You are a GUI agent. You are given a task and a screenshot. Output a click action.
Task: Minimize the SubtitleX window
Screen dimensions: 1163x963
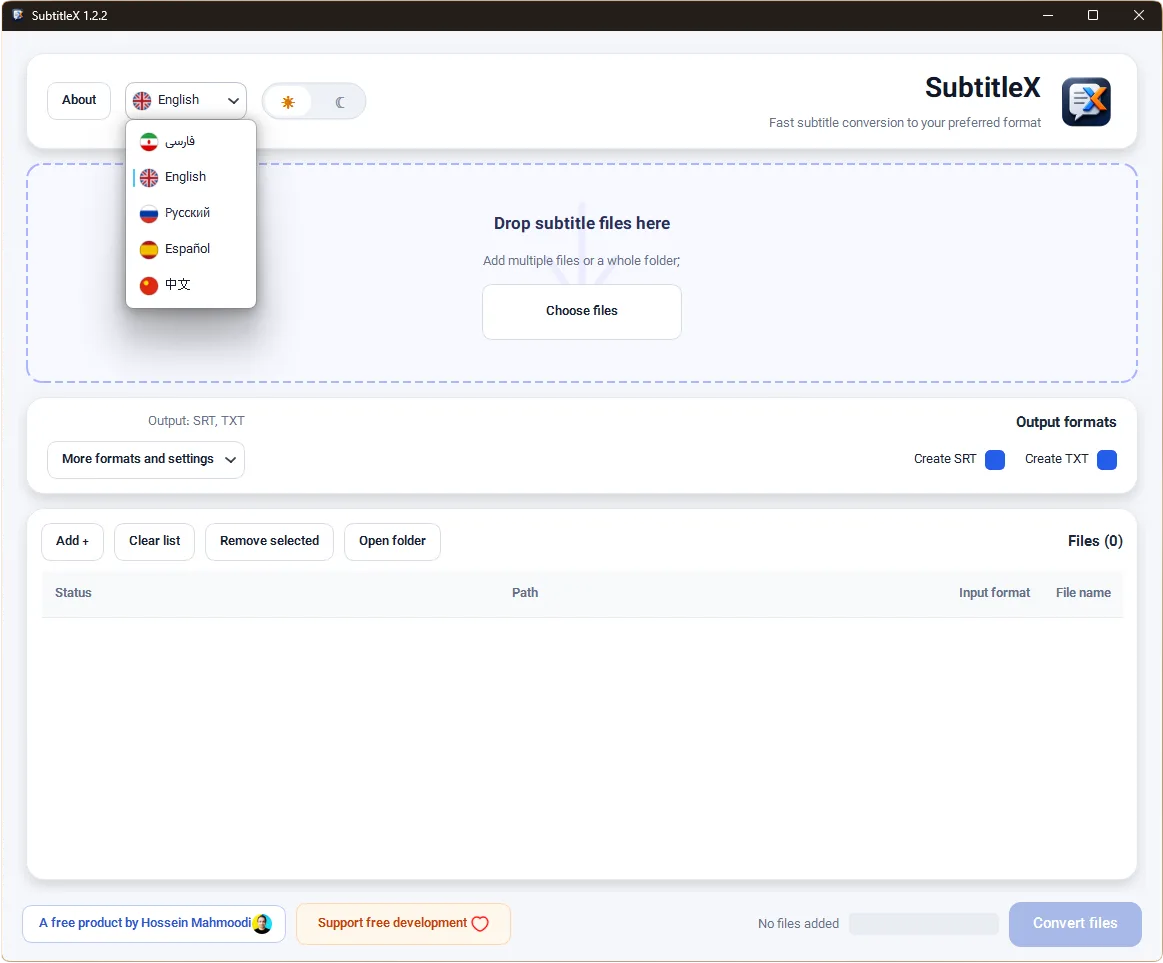pos(1047,15)
